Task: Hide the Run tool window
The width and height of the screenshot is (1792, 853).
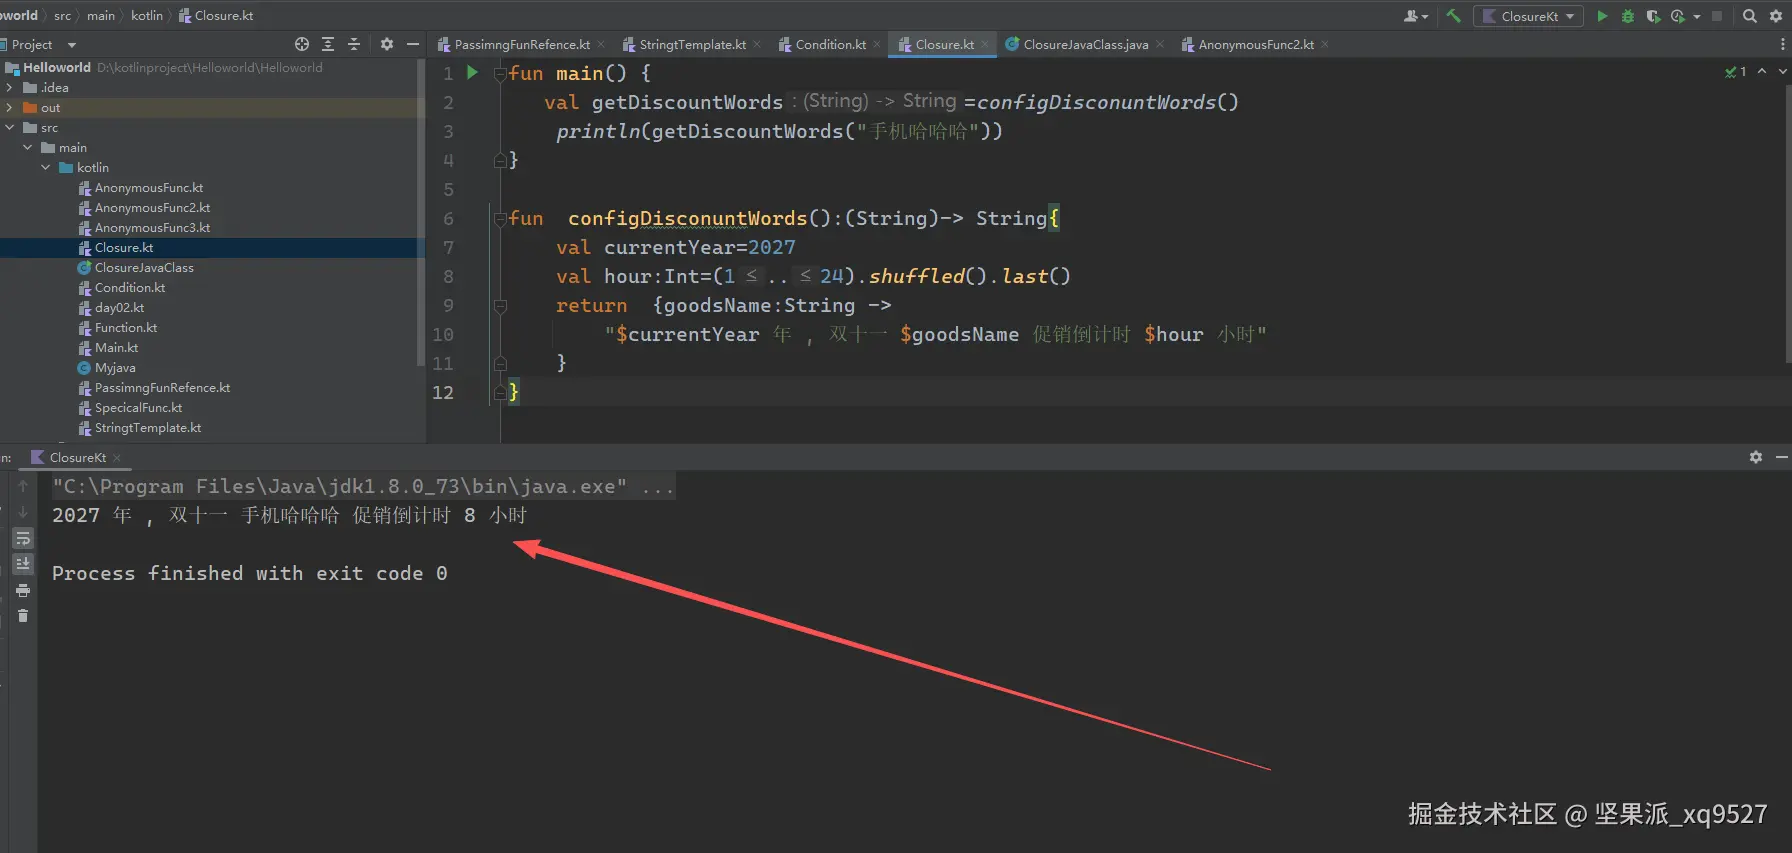Action: pos(1781,457)
